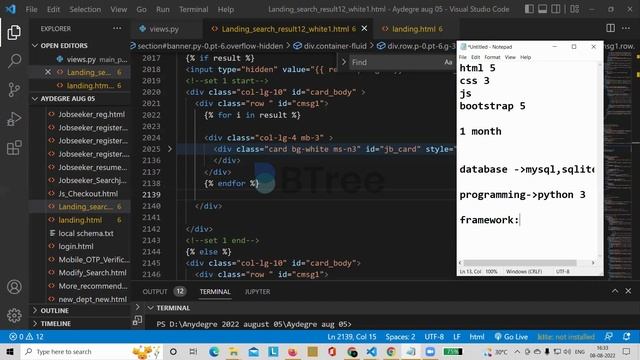Open Notepad Format menu

pyautogui.click(x=492, y=57)
